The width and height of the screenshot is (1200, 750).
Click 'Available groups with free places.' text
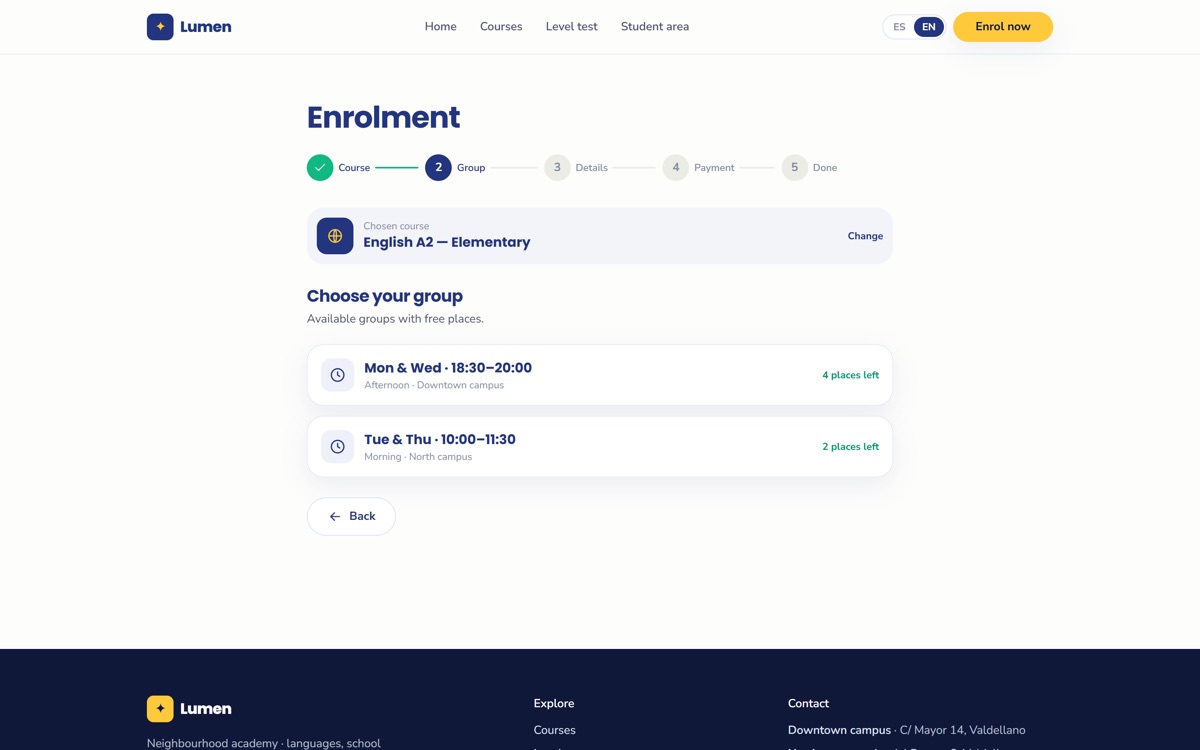point(395,319)
